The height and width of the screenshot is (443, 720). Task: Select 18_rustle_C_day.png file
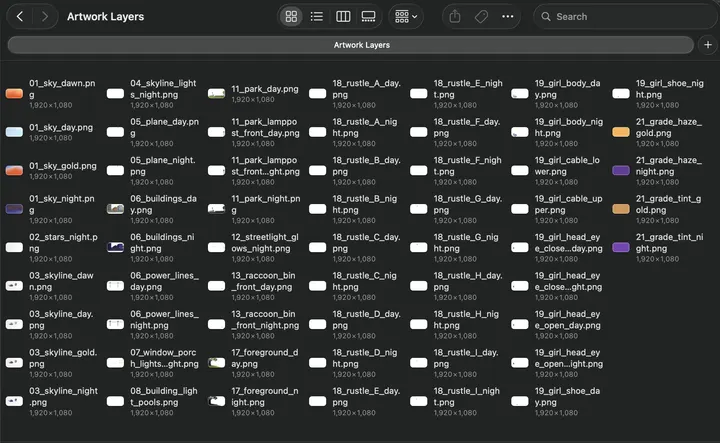click(355, 247)
